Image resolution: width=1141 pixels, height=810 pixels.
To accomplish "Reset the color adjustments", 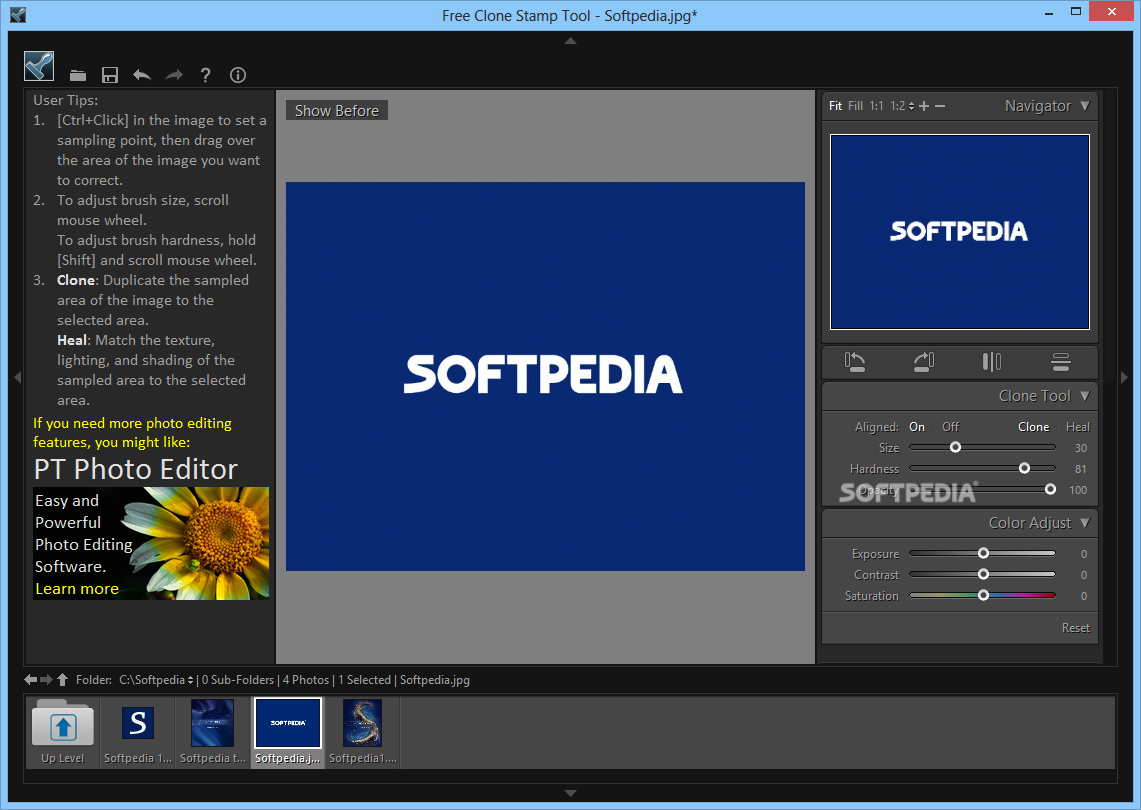I will pos(1075,628).
